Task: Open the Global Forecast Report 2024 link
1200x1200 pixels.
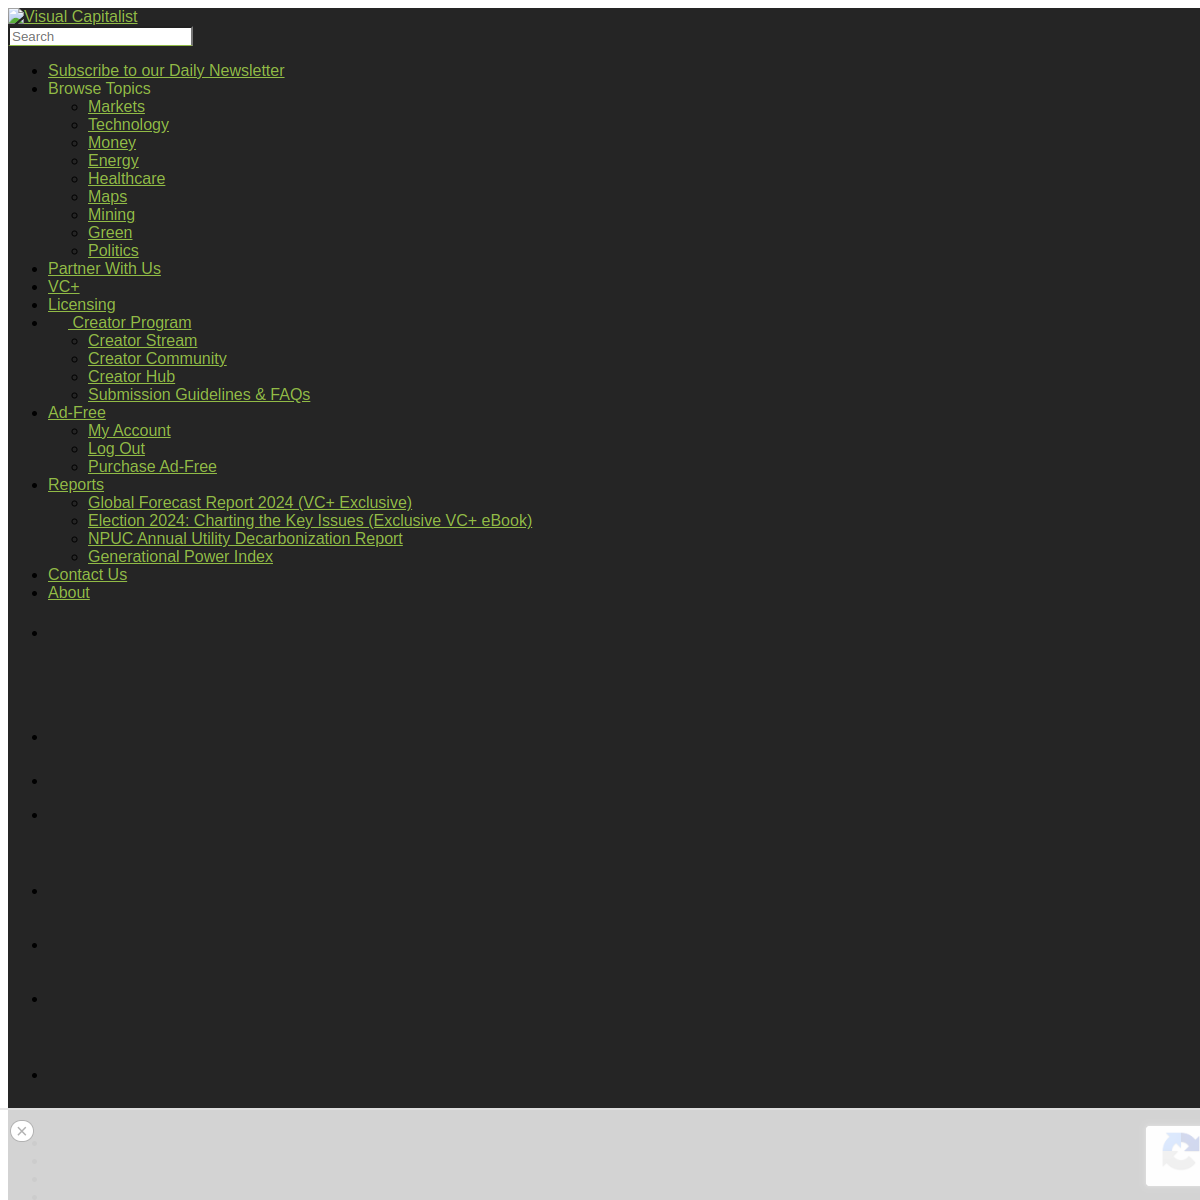Action: 250,503
